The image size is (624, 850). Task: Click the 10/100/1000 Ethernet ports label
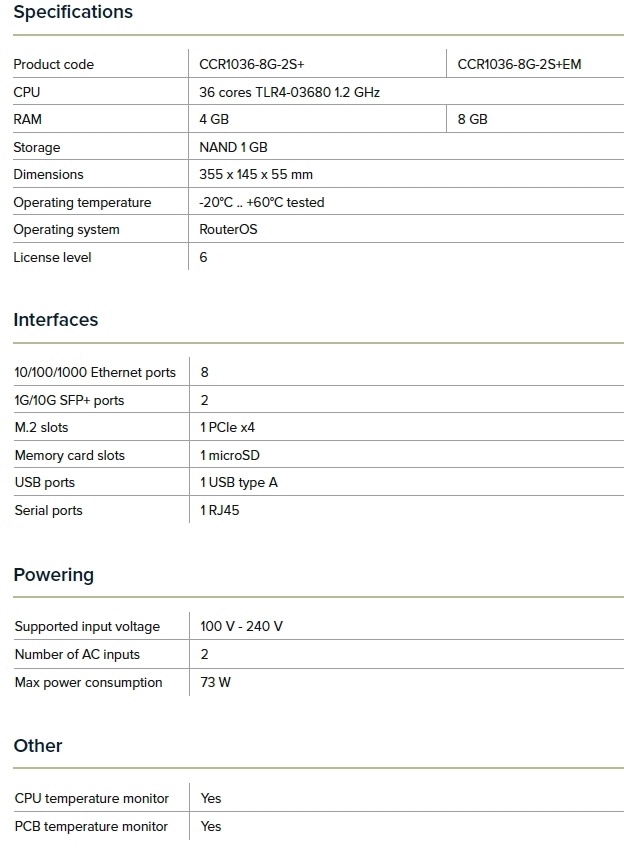(95, 372)
